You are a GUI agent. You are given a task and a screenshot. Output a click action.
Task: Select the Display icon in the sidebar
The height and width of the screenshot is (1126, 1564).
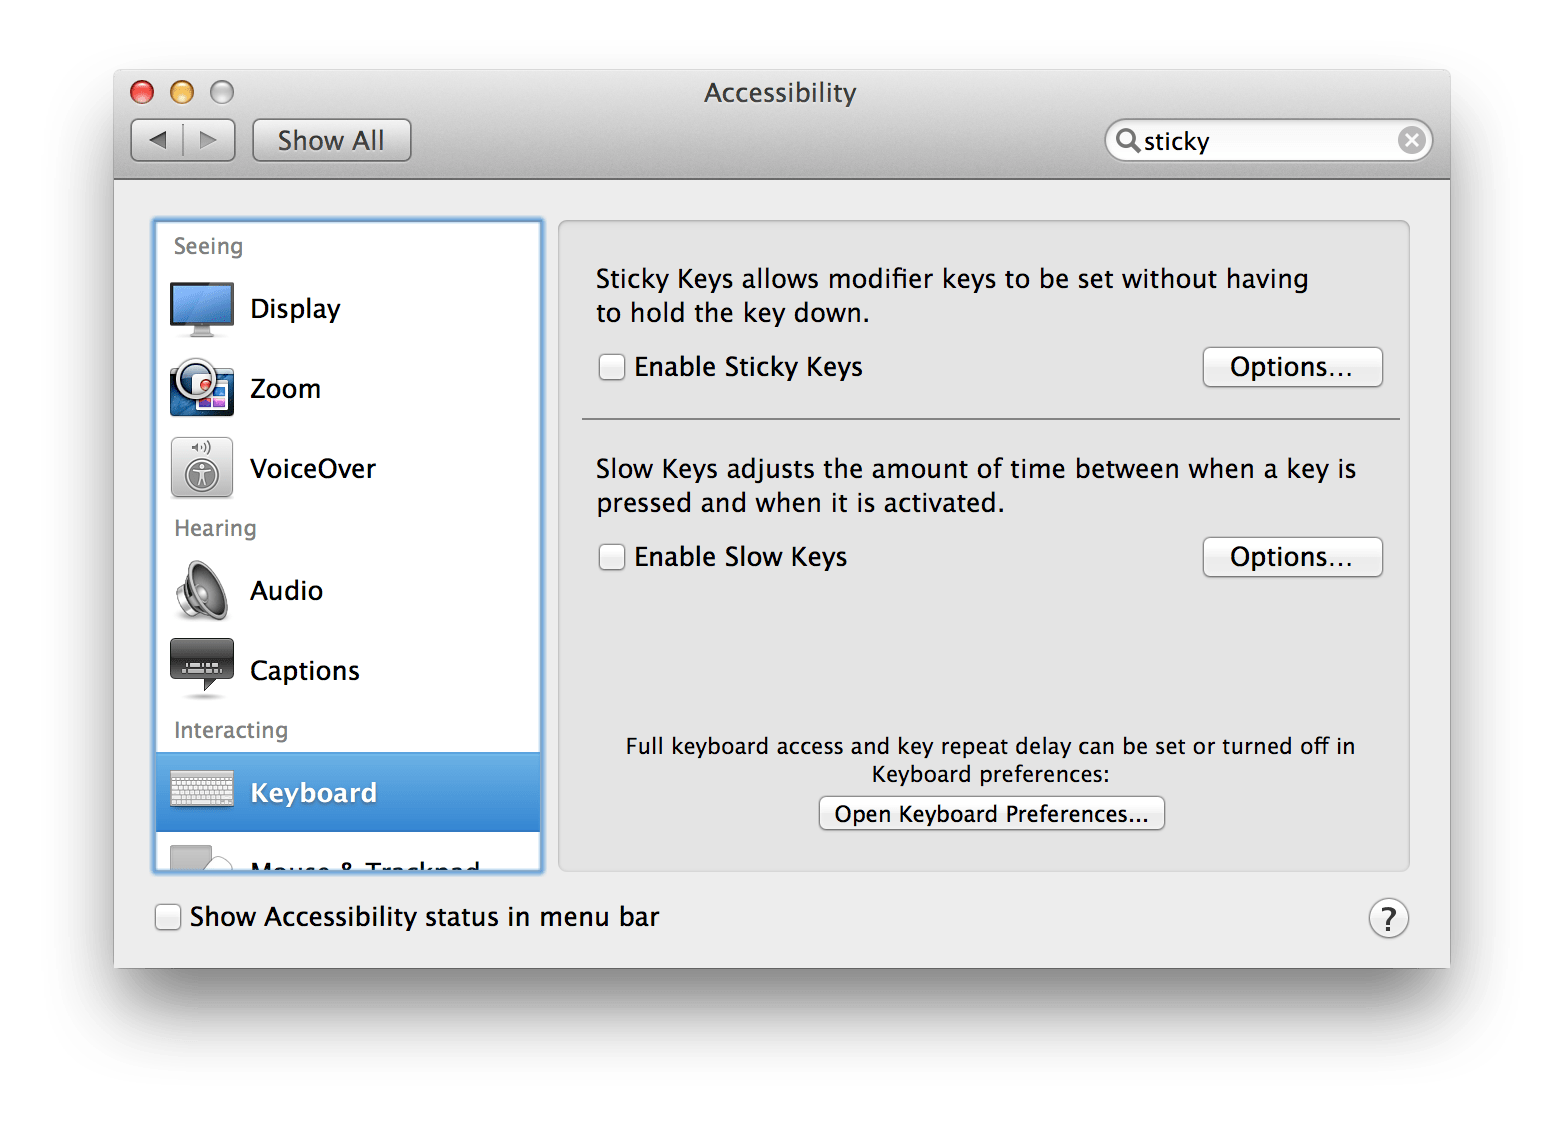[x=201, y=308]
